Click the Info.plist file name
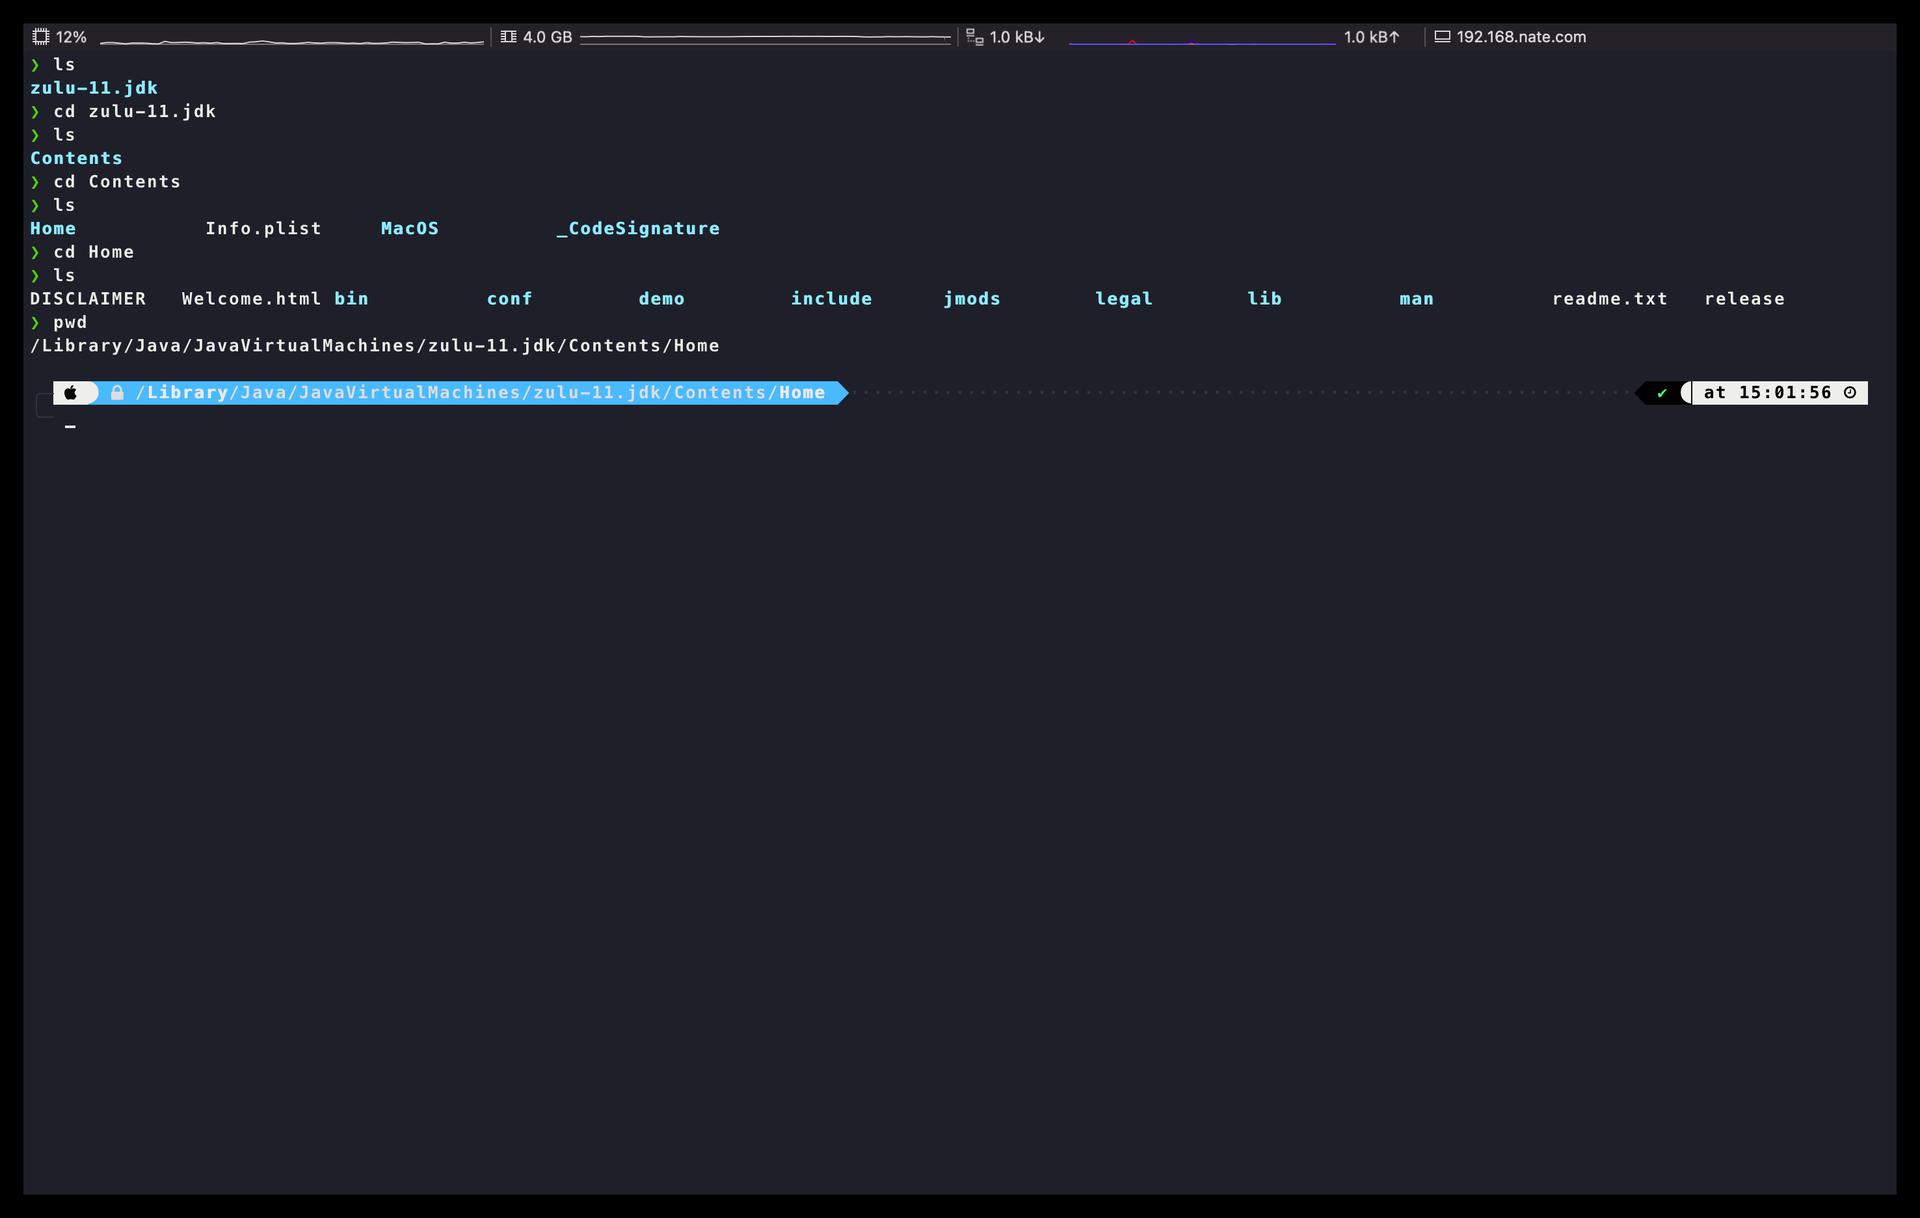Viewport: 1920px width, 1218px height. point(263,229)
